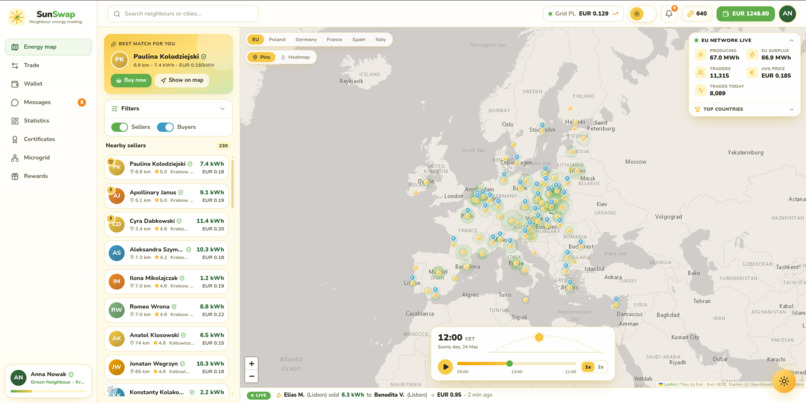Click the EU Surplus lightning icon
Screen dimensions: 806x403
coord(752,55)
